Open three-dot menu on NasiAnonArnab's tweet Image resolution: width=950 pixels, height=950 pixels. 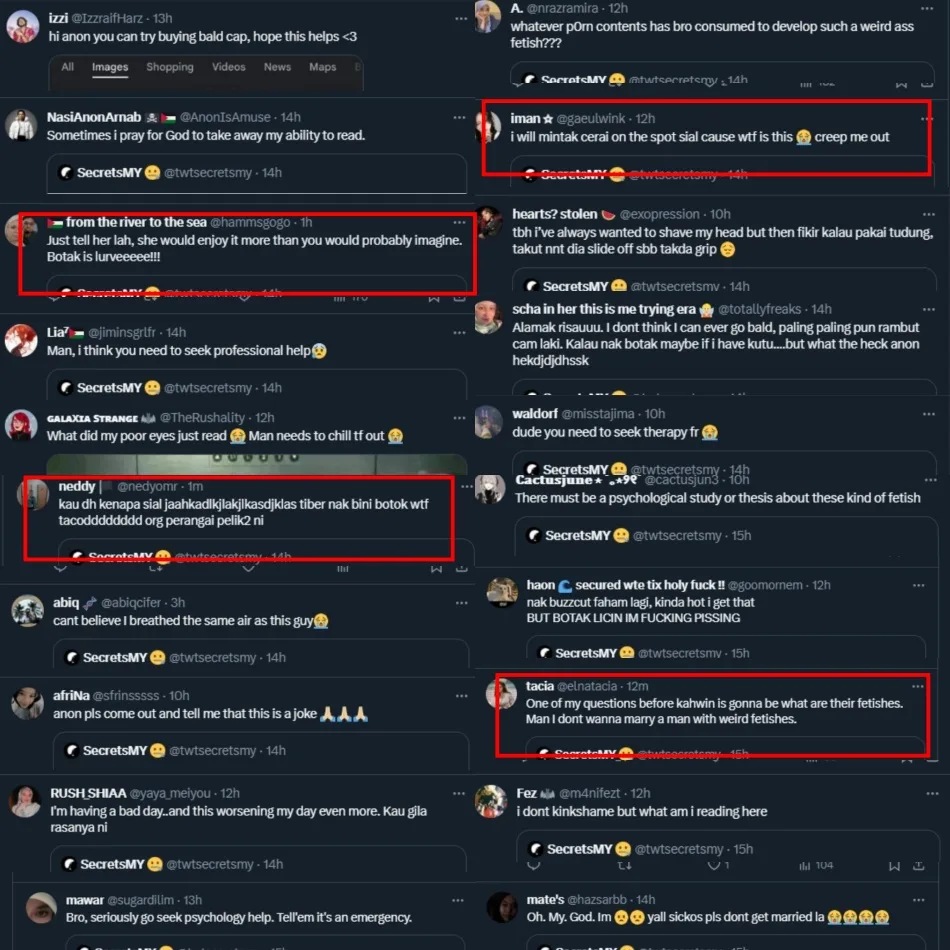pyautogui.click(x=459, y=118)
